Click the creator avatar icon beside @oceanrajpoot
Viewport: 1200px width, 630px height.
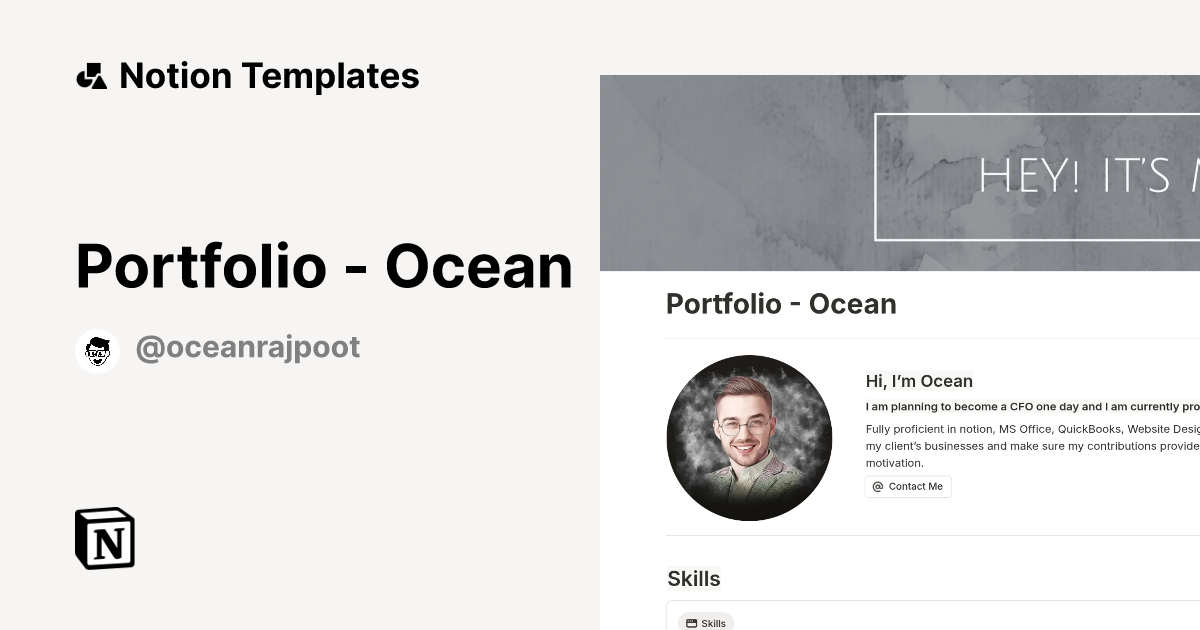pyautogui.click(x=97, y=350)
